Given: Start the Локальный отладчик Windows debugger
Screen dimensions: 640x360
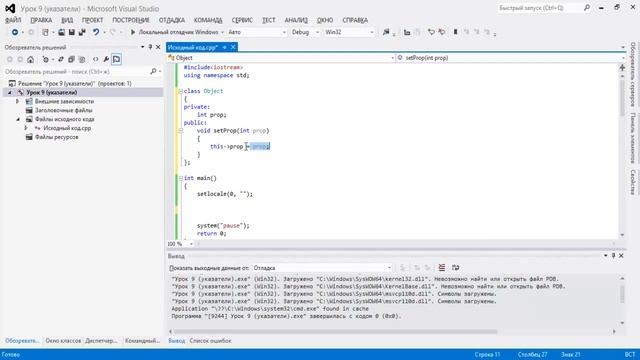Looking at the screenshot, I should tap(177, 32).
